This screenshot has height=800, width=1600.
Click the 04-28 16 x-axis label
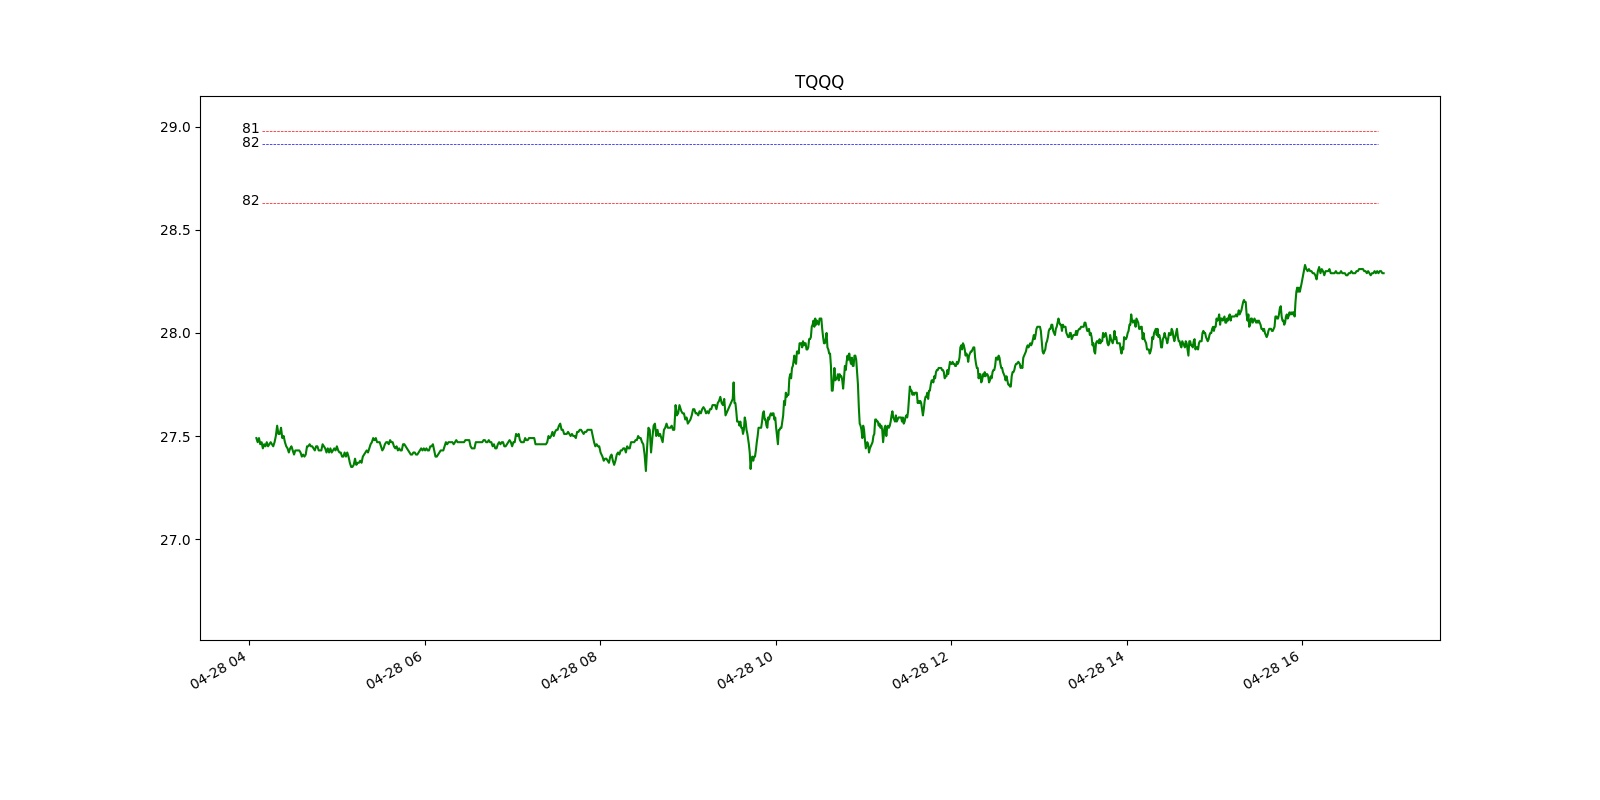point(1272,669)
